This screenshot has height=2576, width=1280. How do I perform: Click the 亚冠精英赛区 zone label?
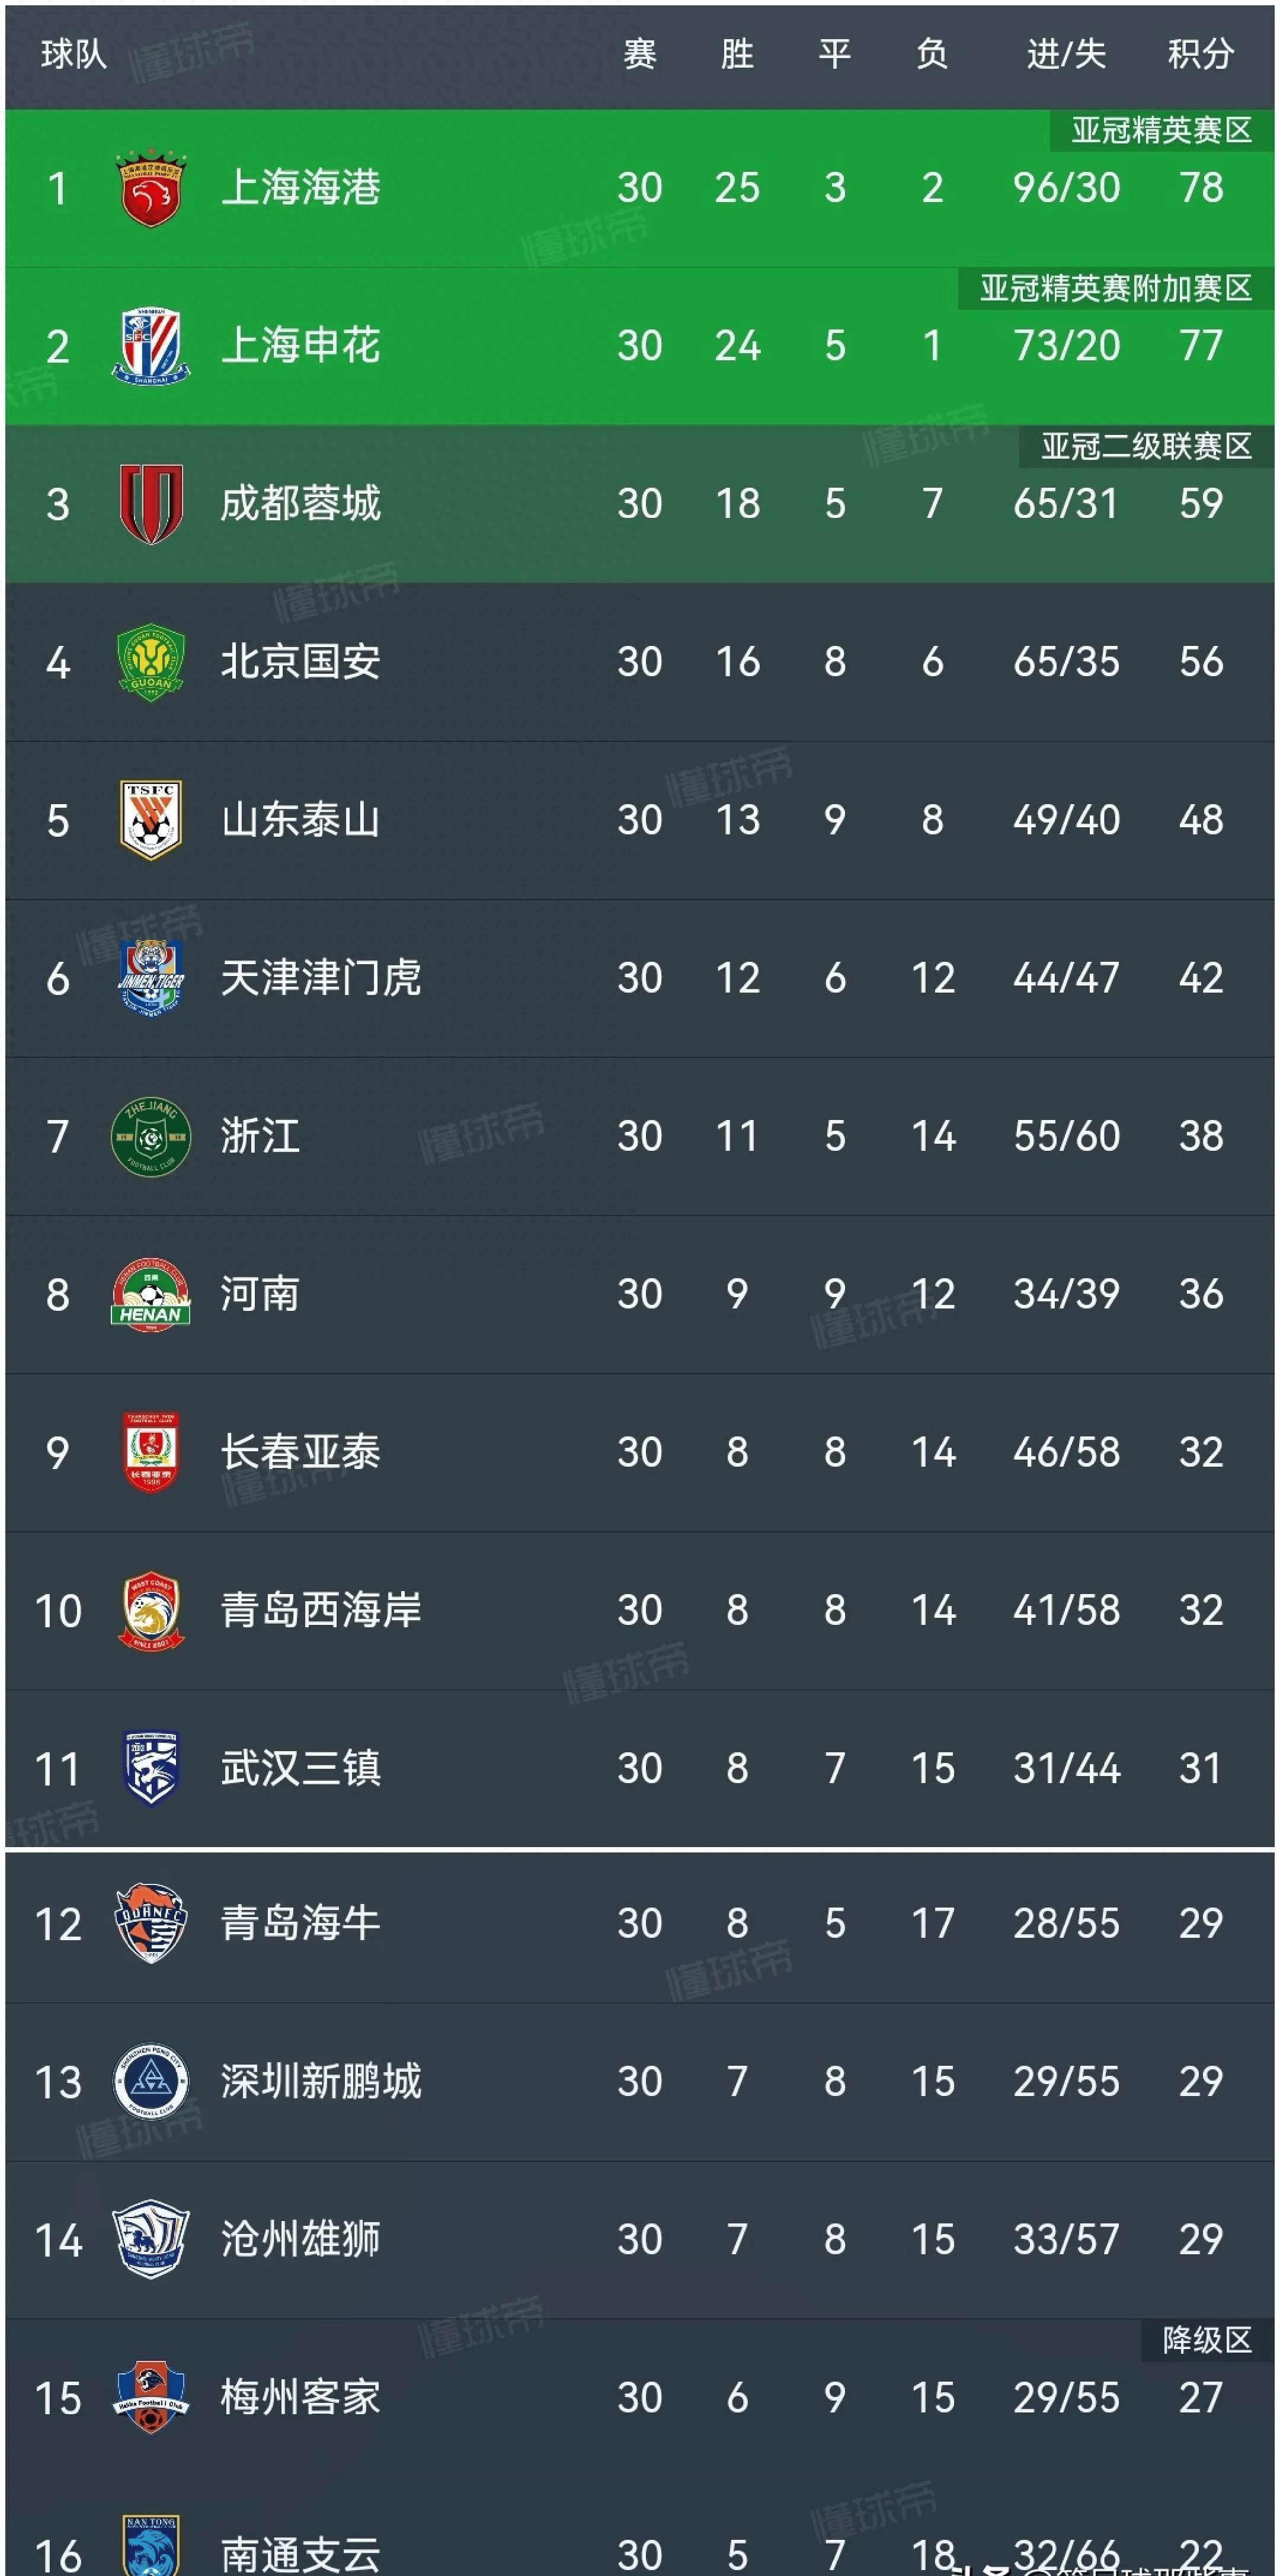[x=1161, y=130]
